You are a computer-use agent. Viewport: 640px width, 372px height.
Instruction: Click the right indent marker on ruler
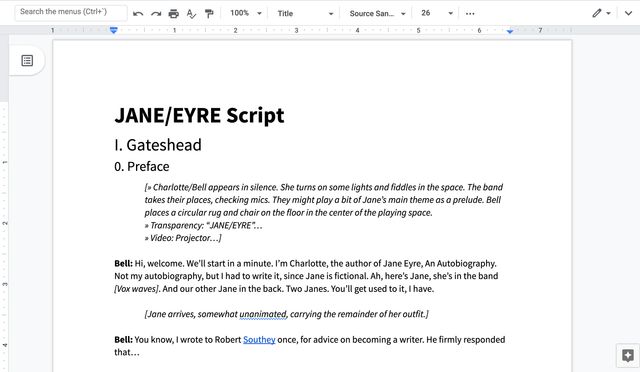coord(510,31)
